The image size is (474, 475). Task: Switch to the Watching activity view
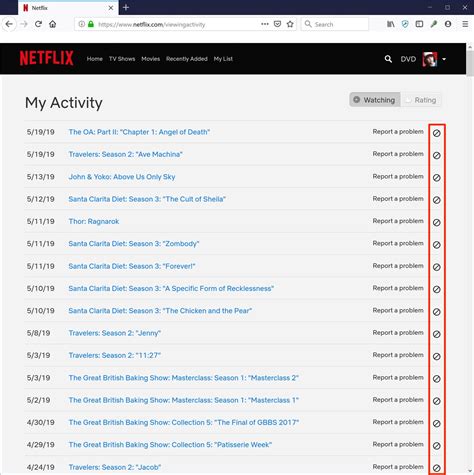click(x=375, y=100)
